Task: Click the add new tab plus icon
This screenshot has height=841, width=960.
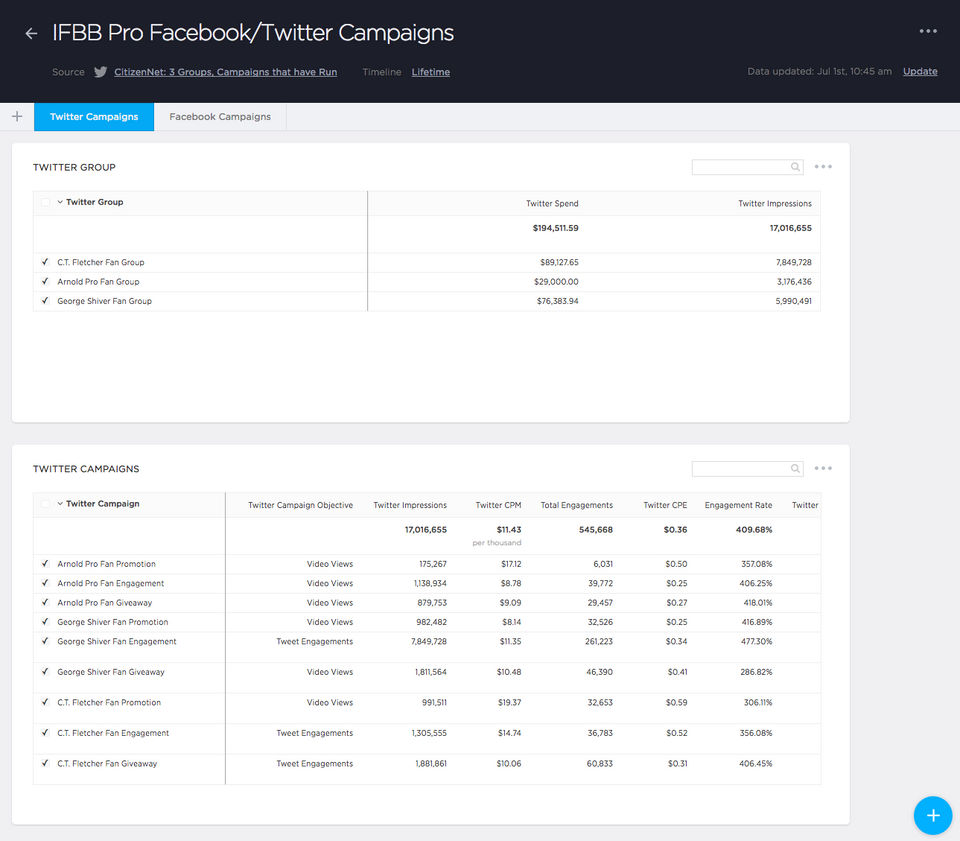Action: [17, 117]
